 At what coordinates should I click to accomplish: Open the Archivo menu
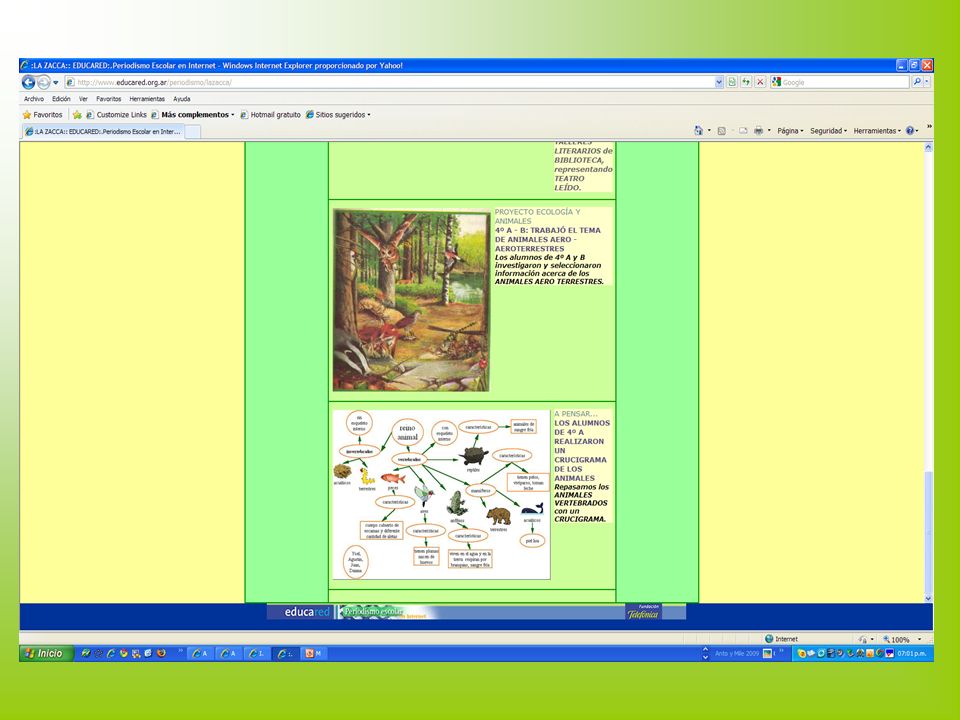click(34, 99)
